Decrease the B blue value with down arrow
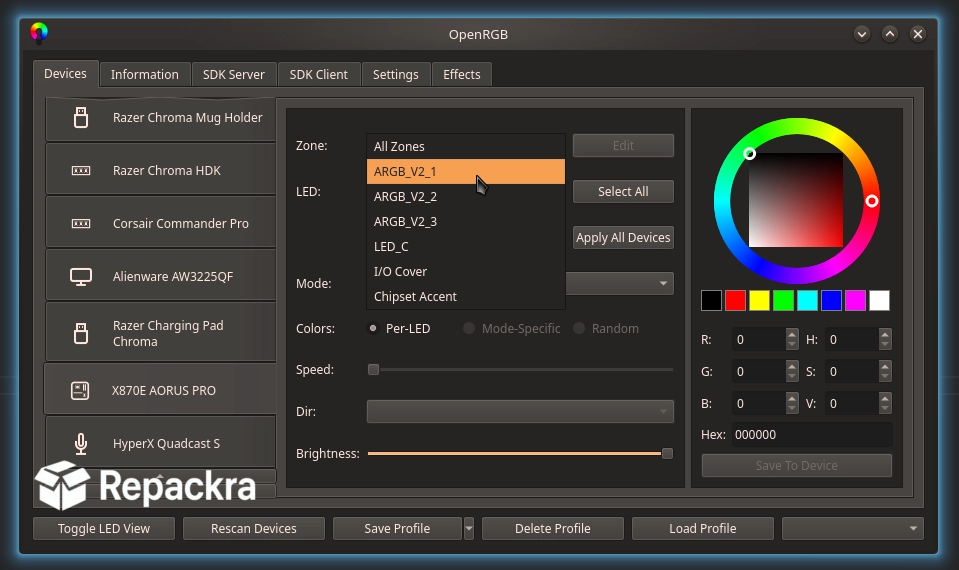 coord(792,409)
